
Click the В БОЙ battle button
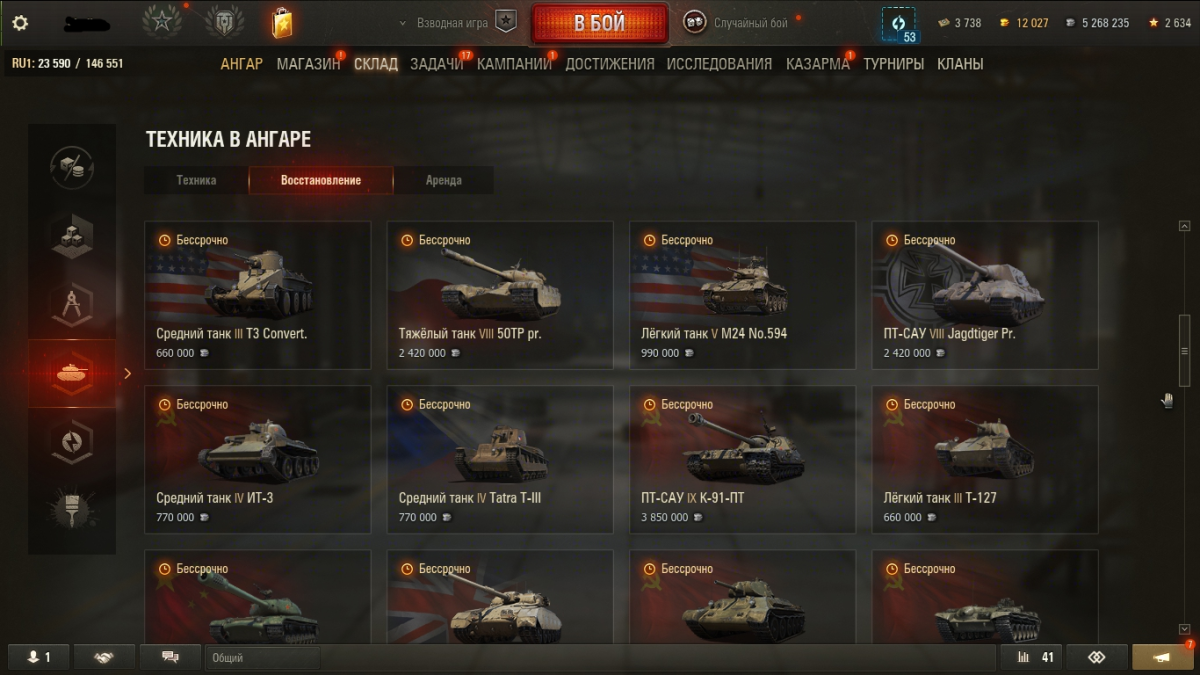[599, 23]
